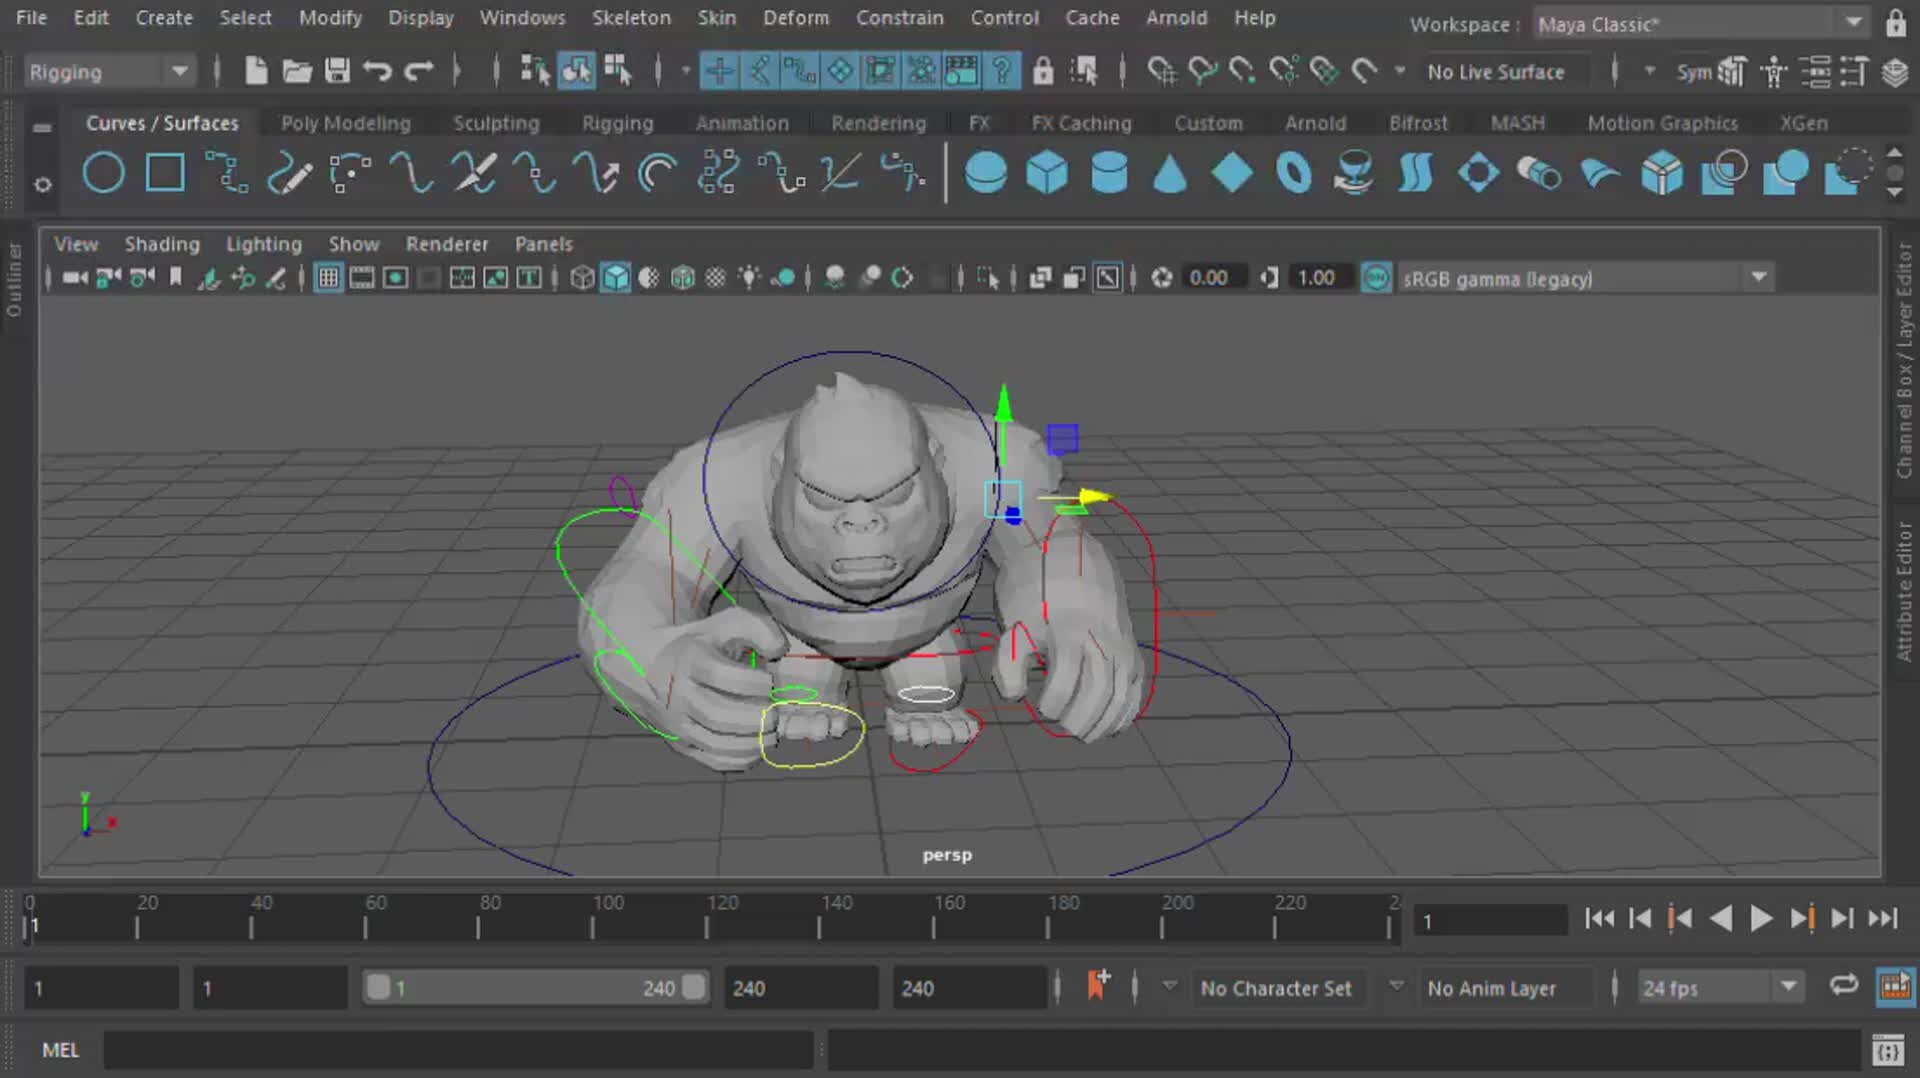Click the MEL command line button
This screenshot has width=1920, height=1078.
click(x=59, y=1049)
